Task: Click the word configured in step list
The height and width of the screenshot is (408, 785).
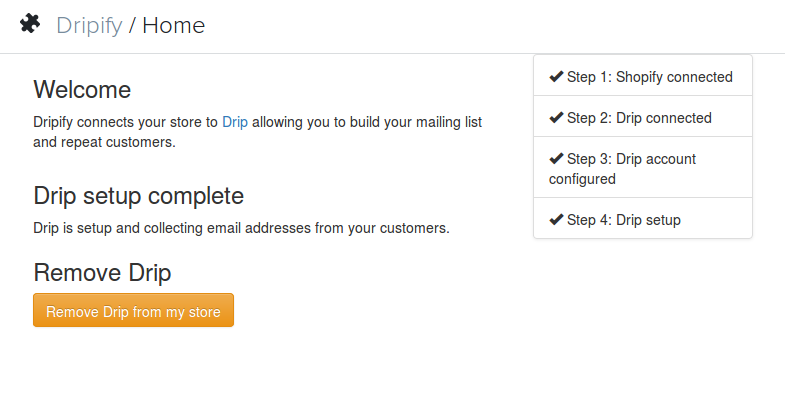Action: point(582,179)
